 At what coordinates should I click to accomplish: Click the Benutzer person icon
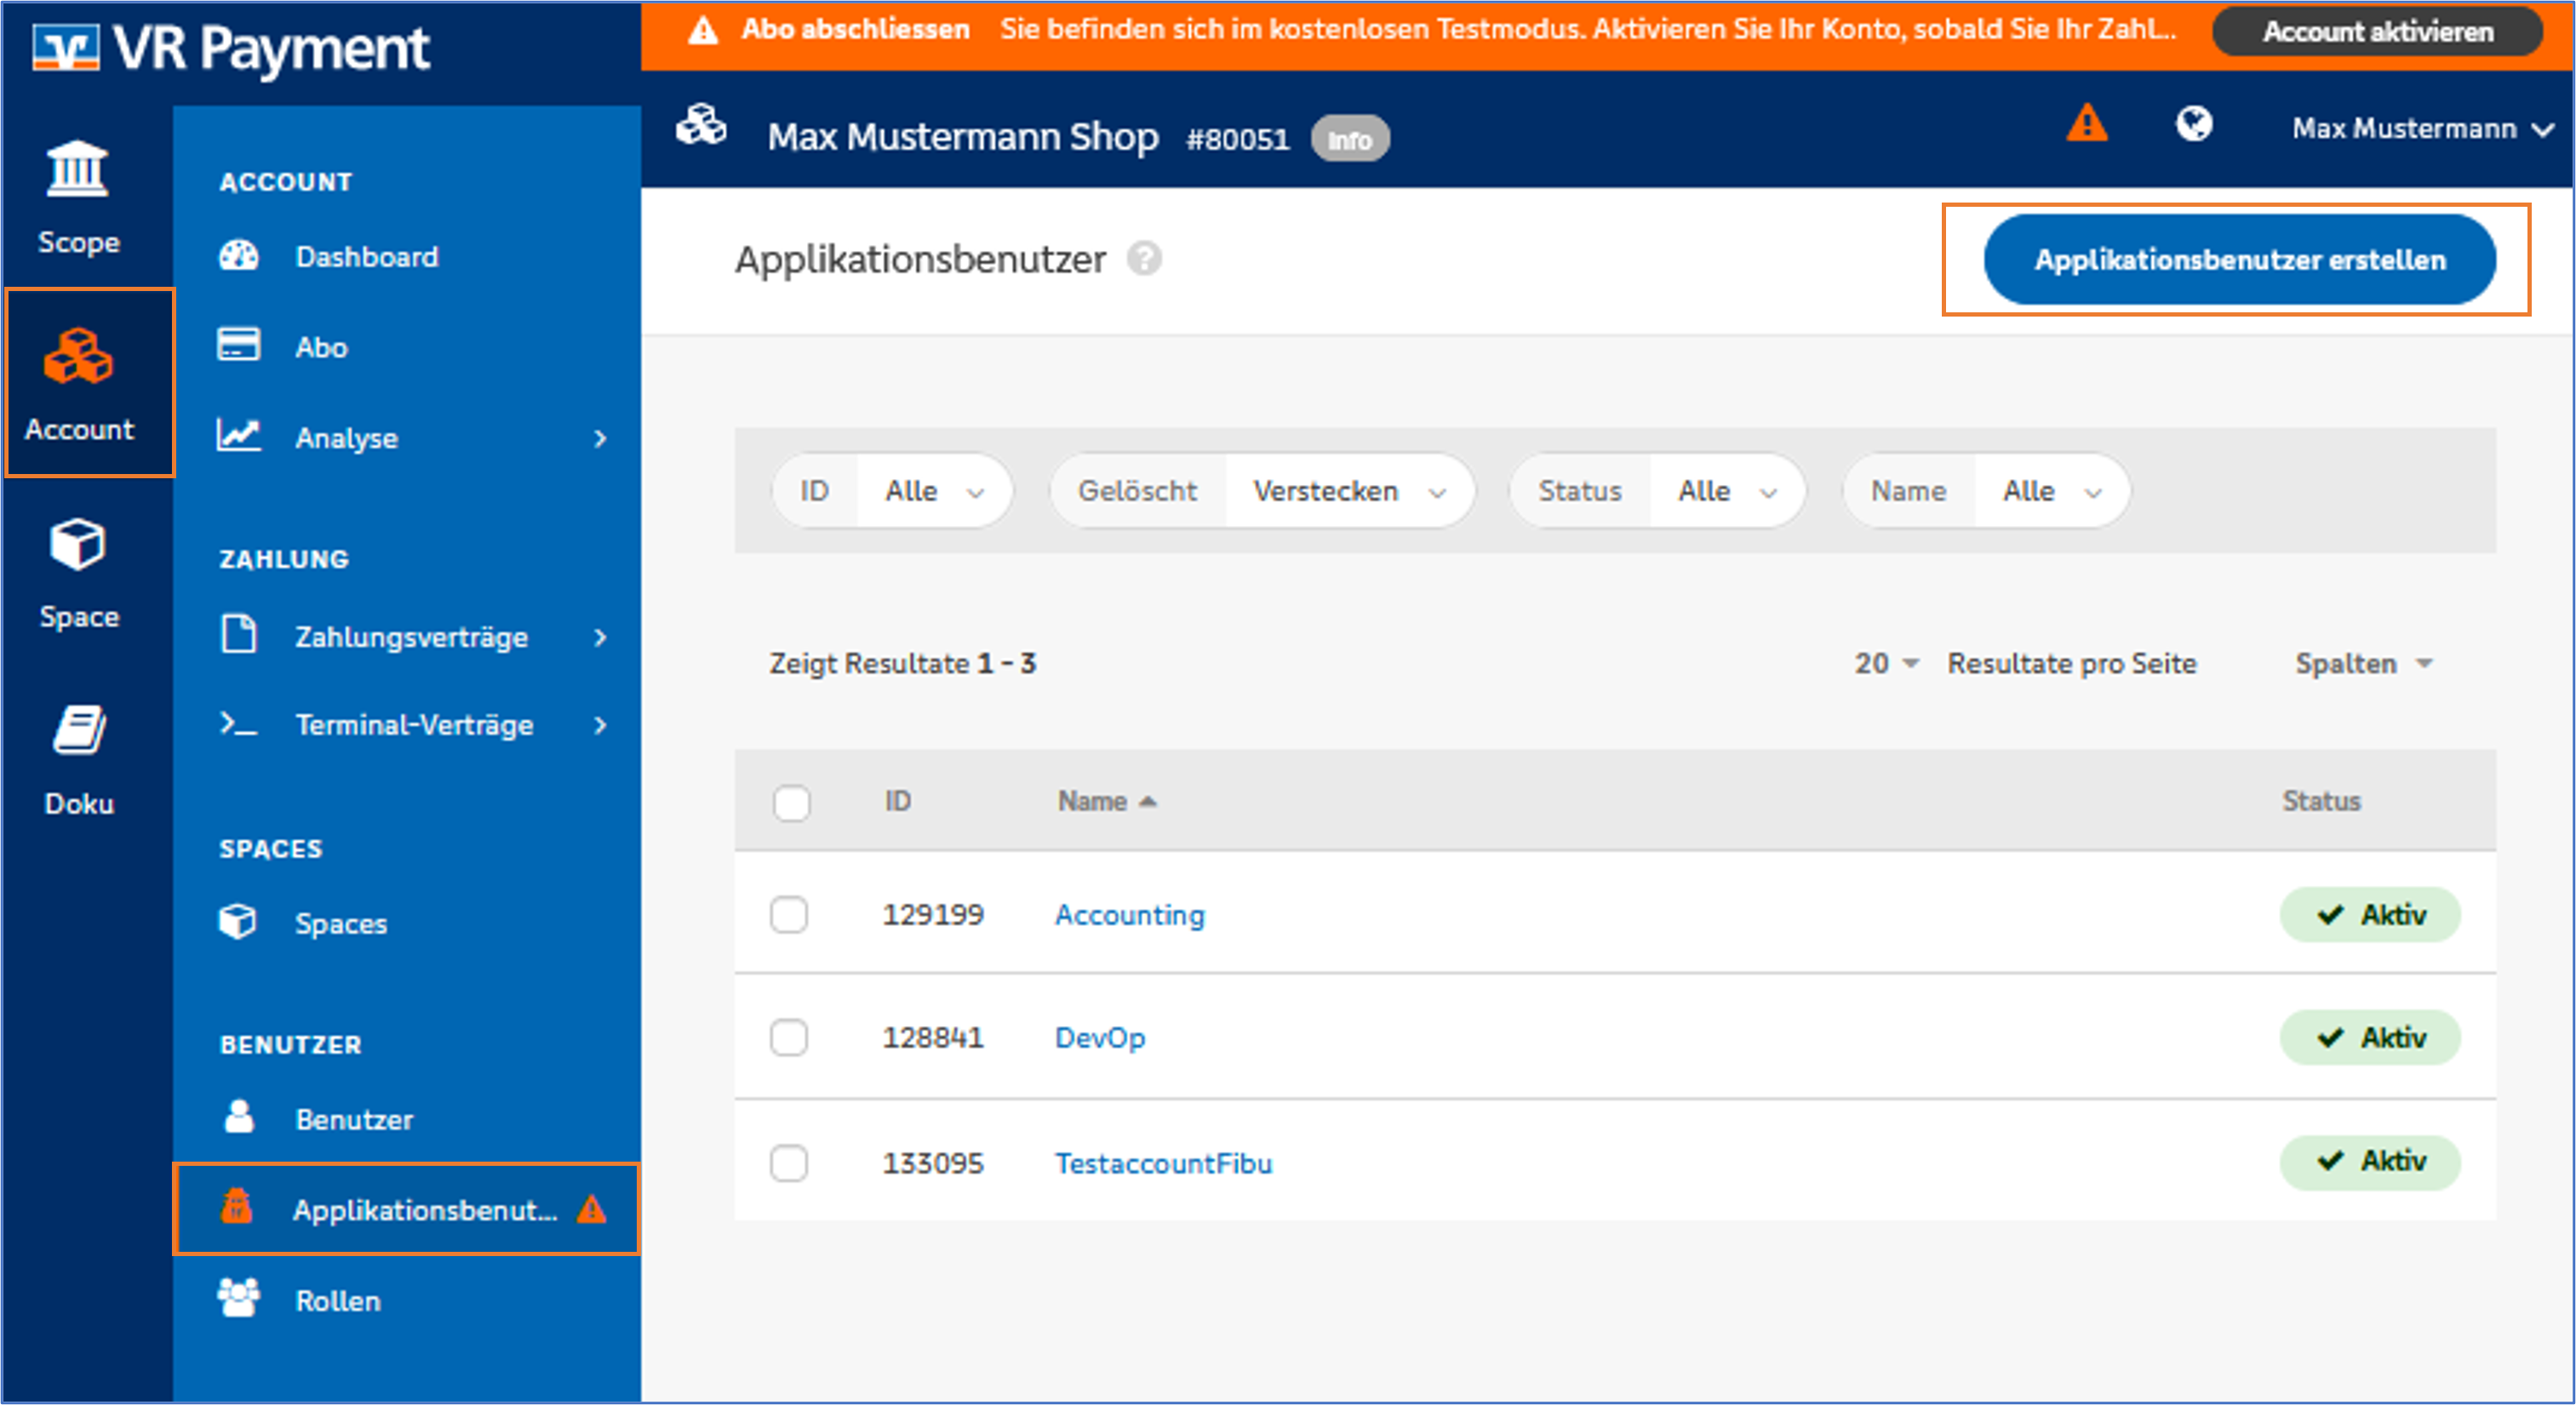click(x=239, y=1116)
